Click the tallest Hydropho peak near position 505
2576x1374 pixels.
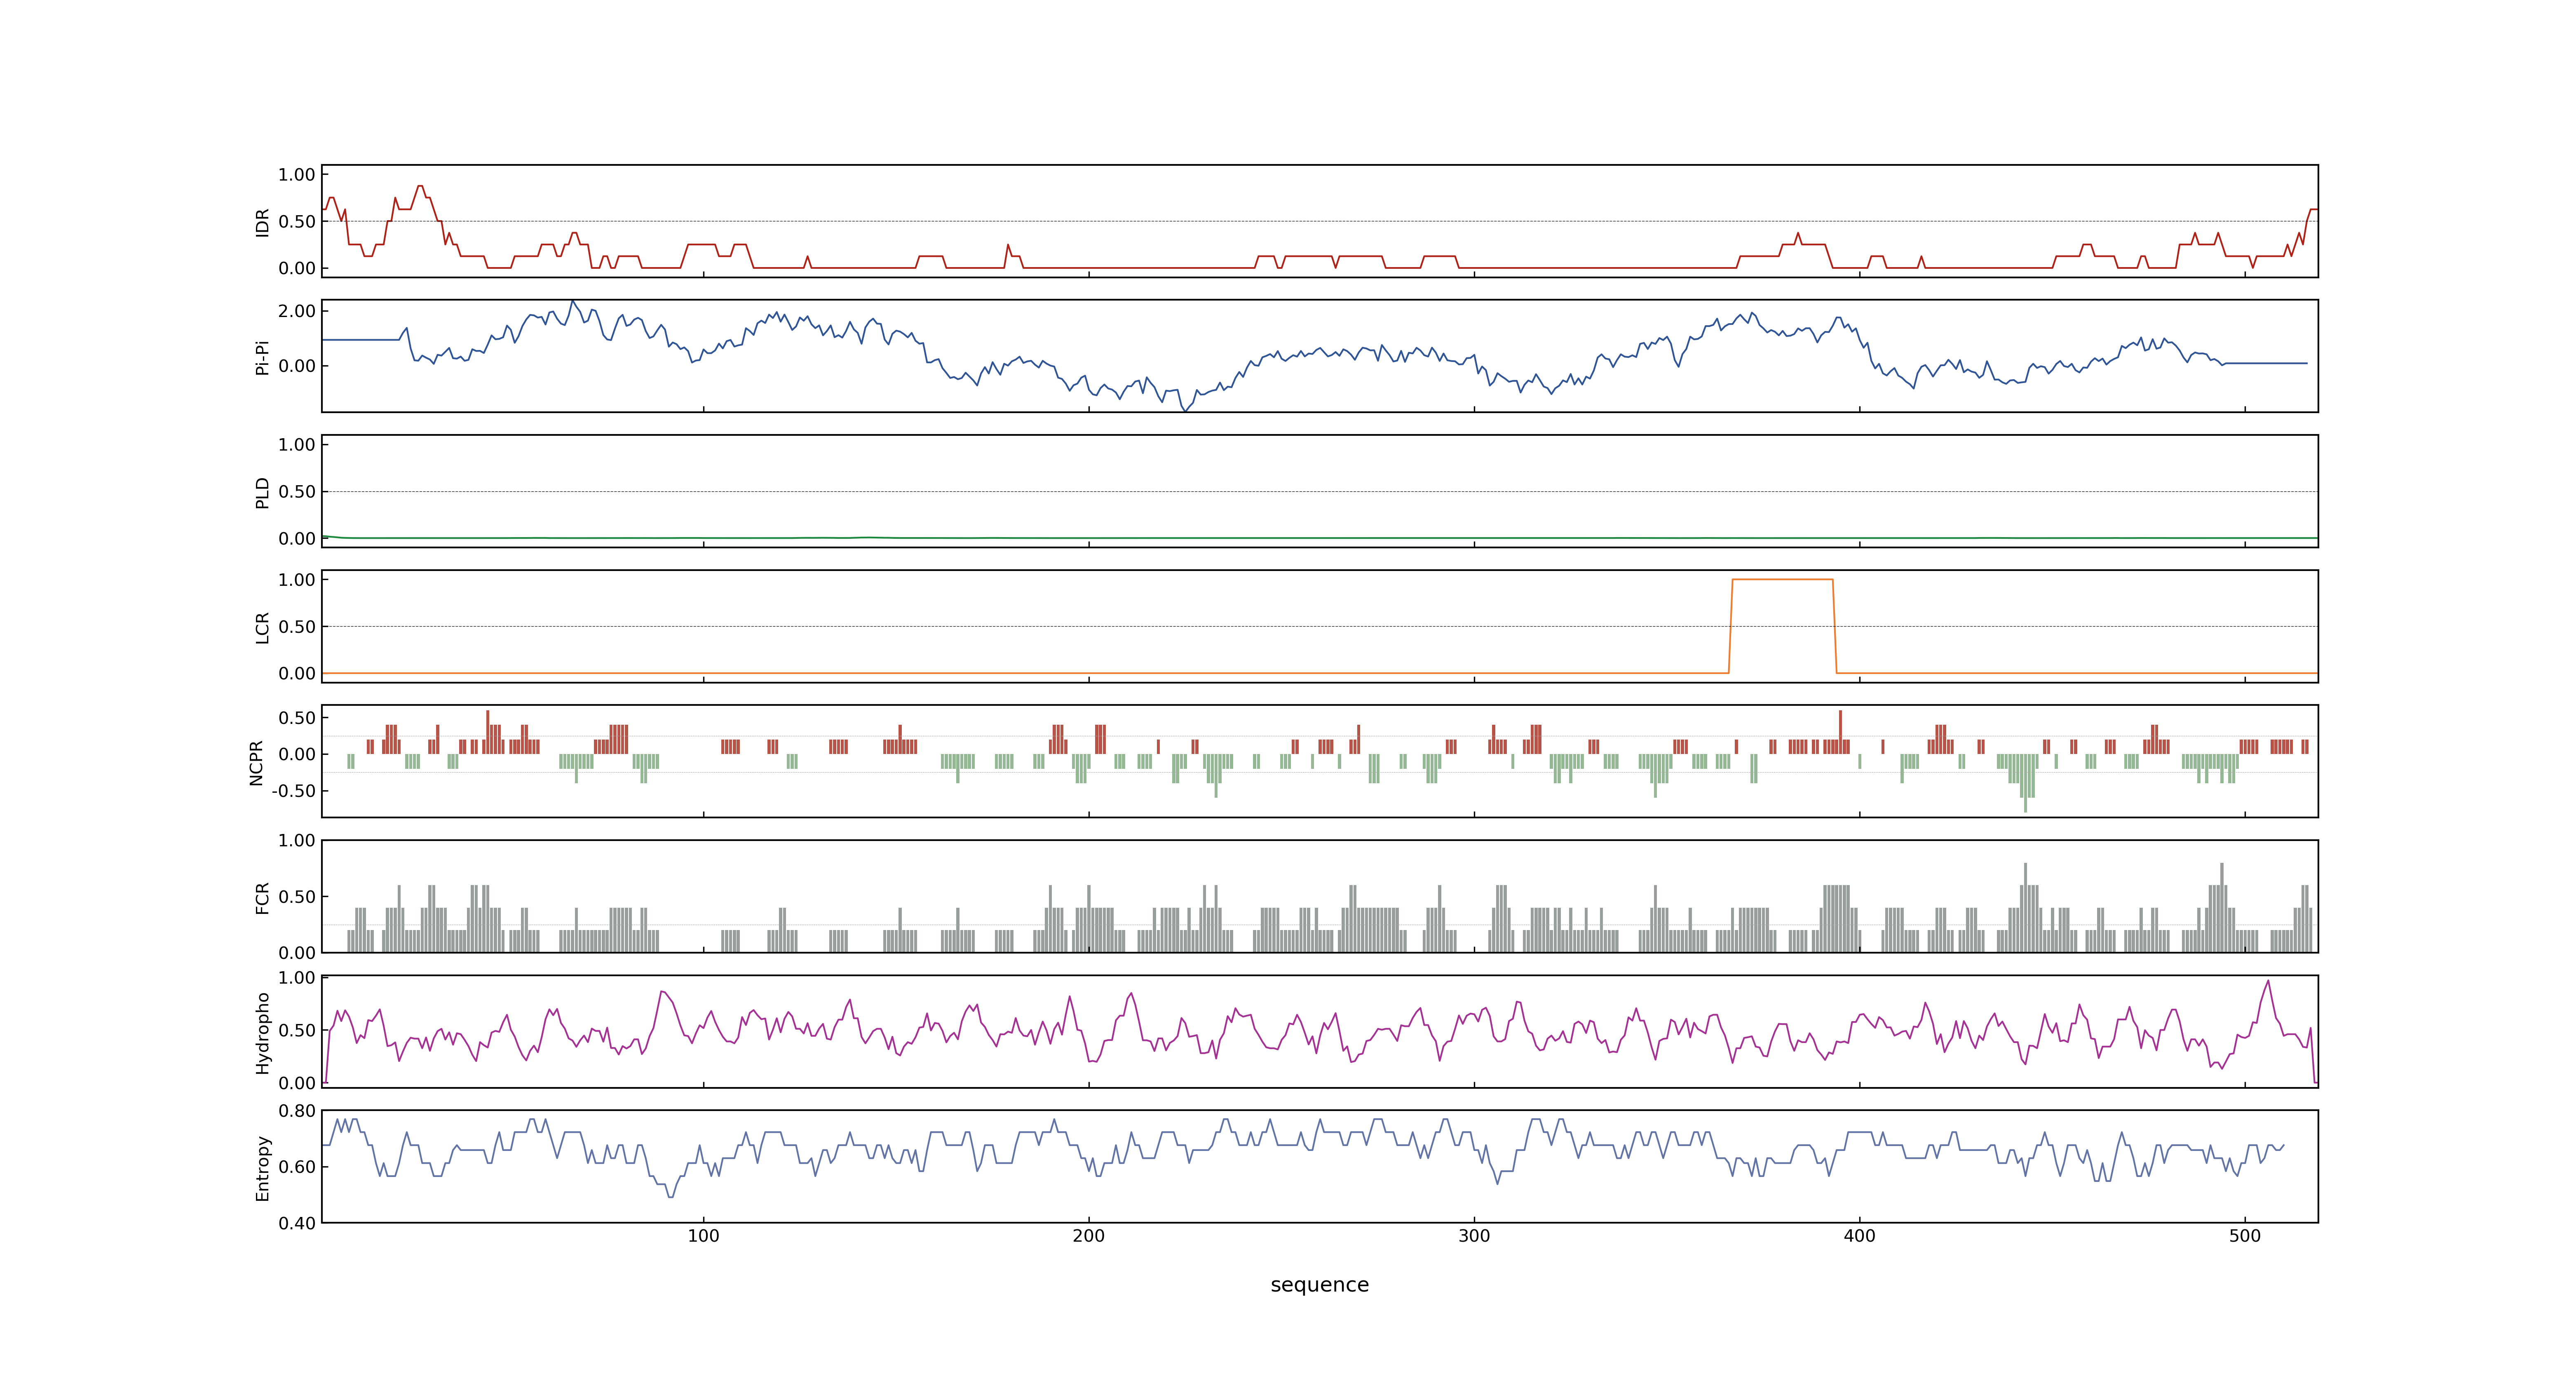(x=2268, y=981)
